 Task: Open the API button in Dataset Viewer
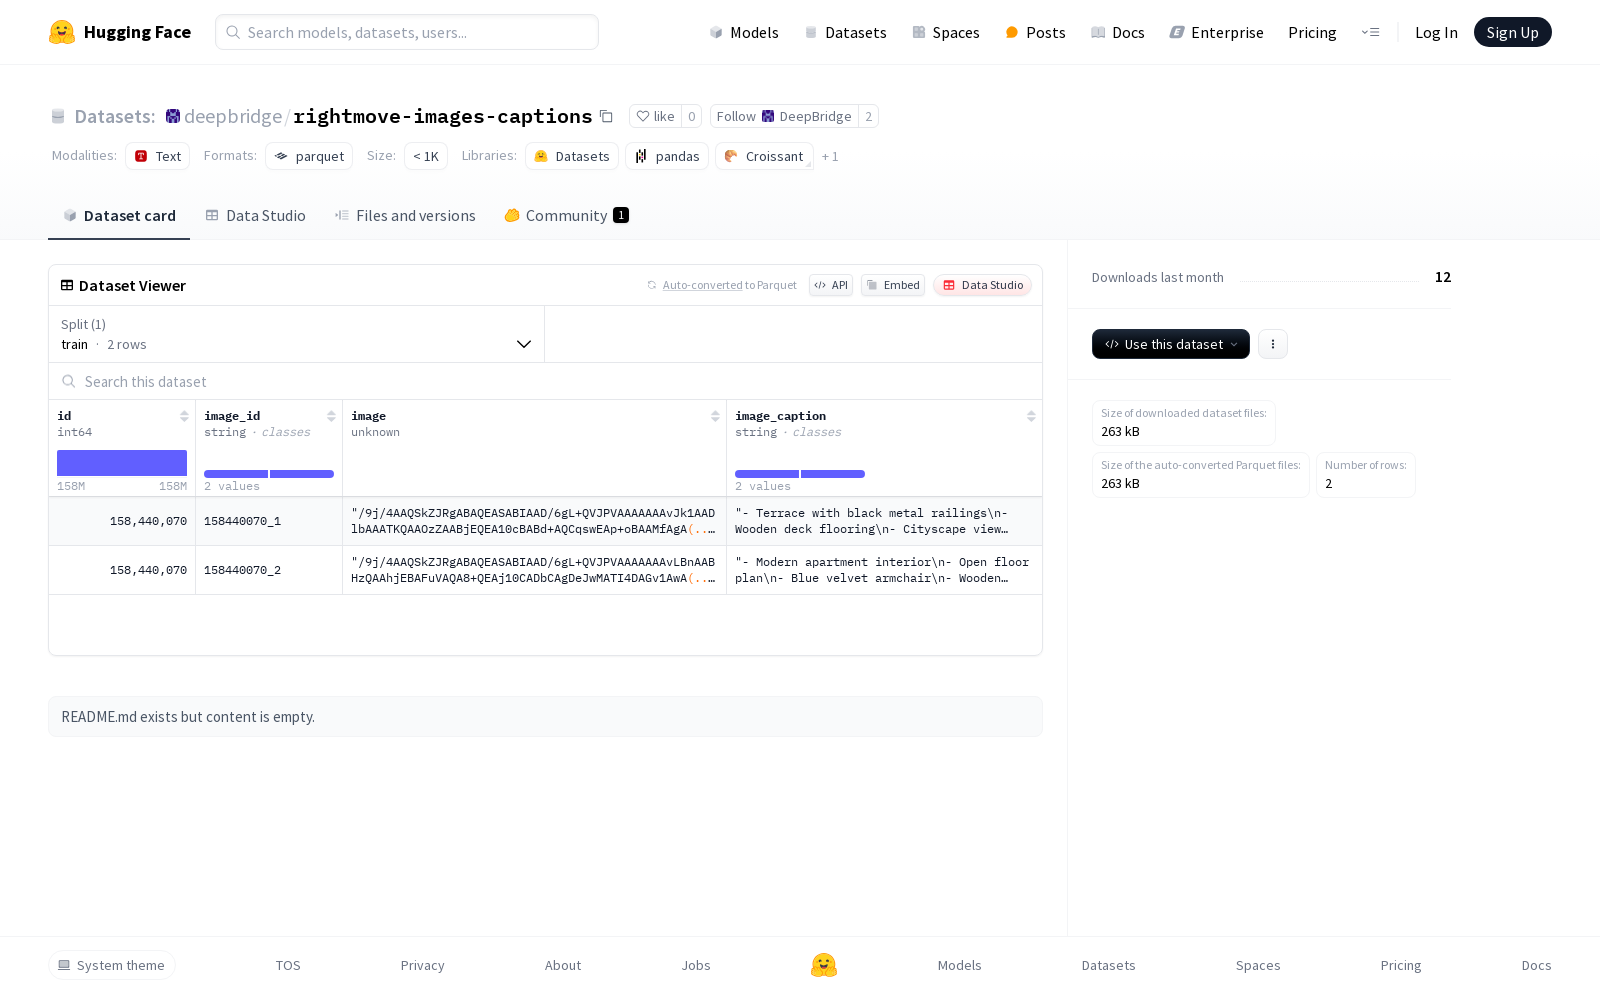831,285
